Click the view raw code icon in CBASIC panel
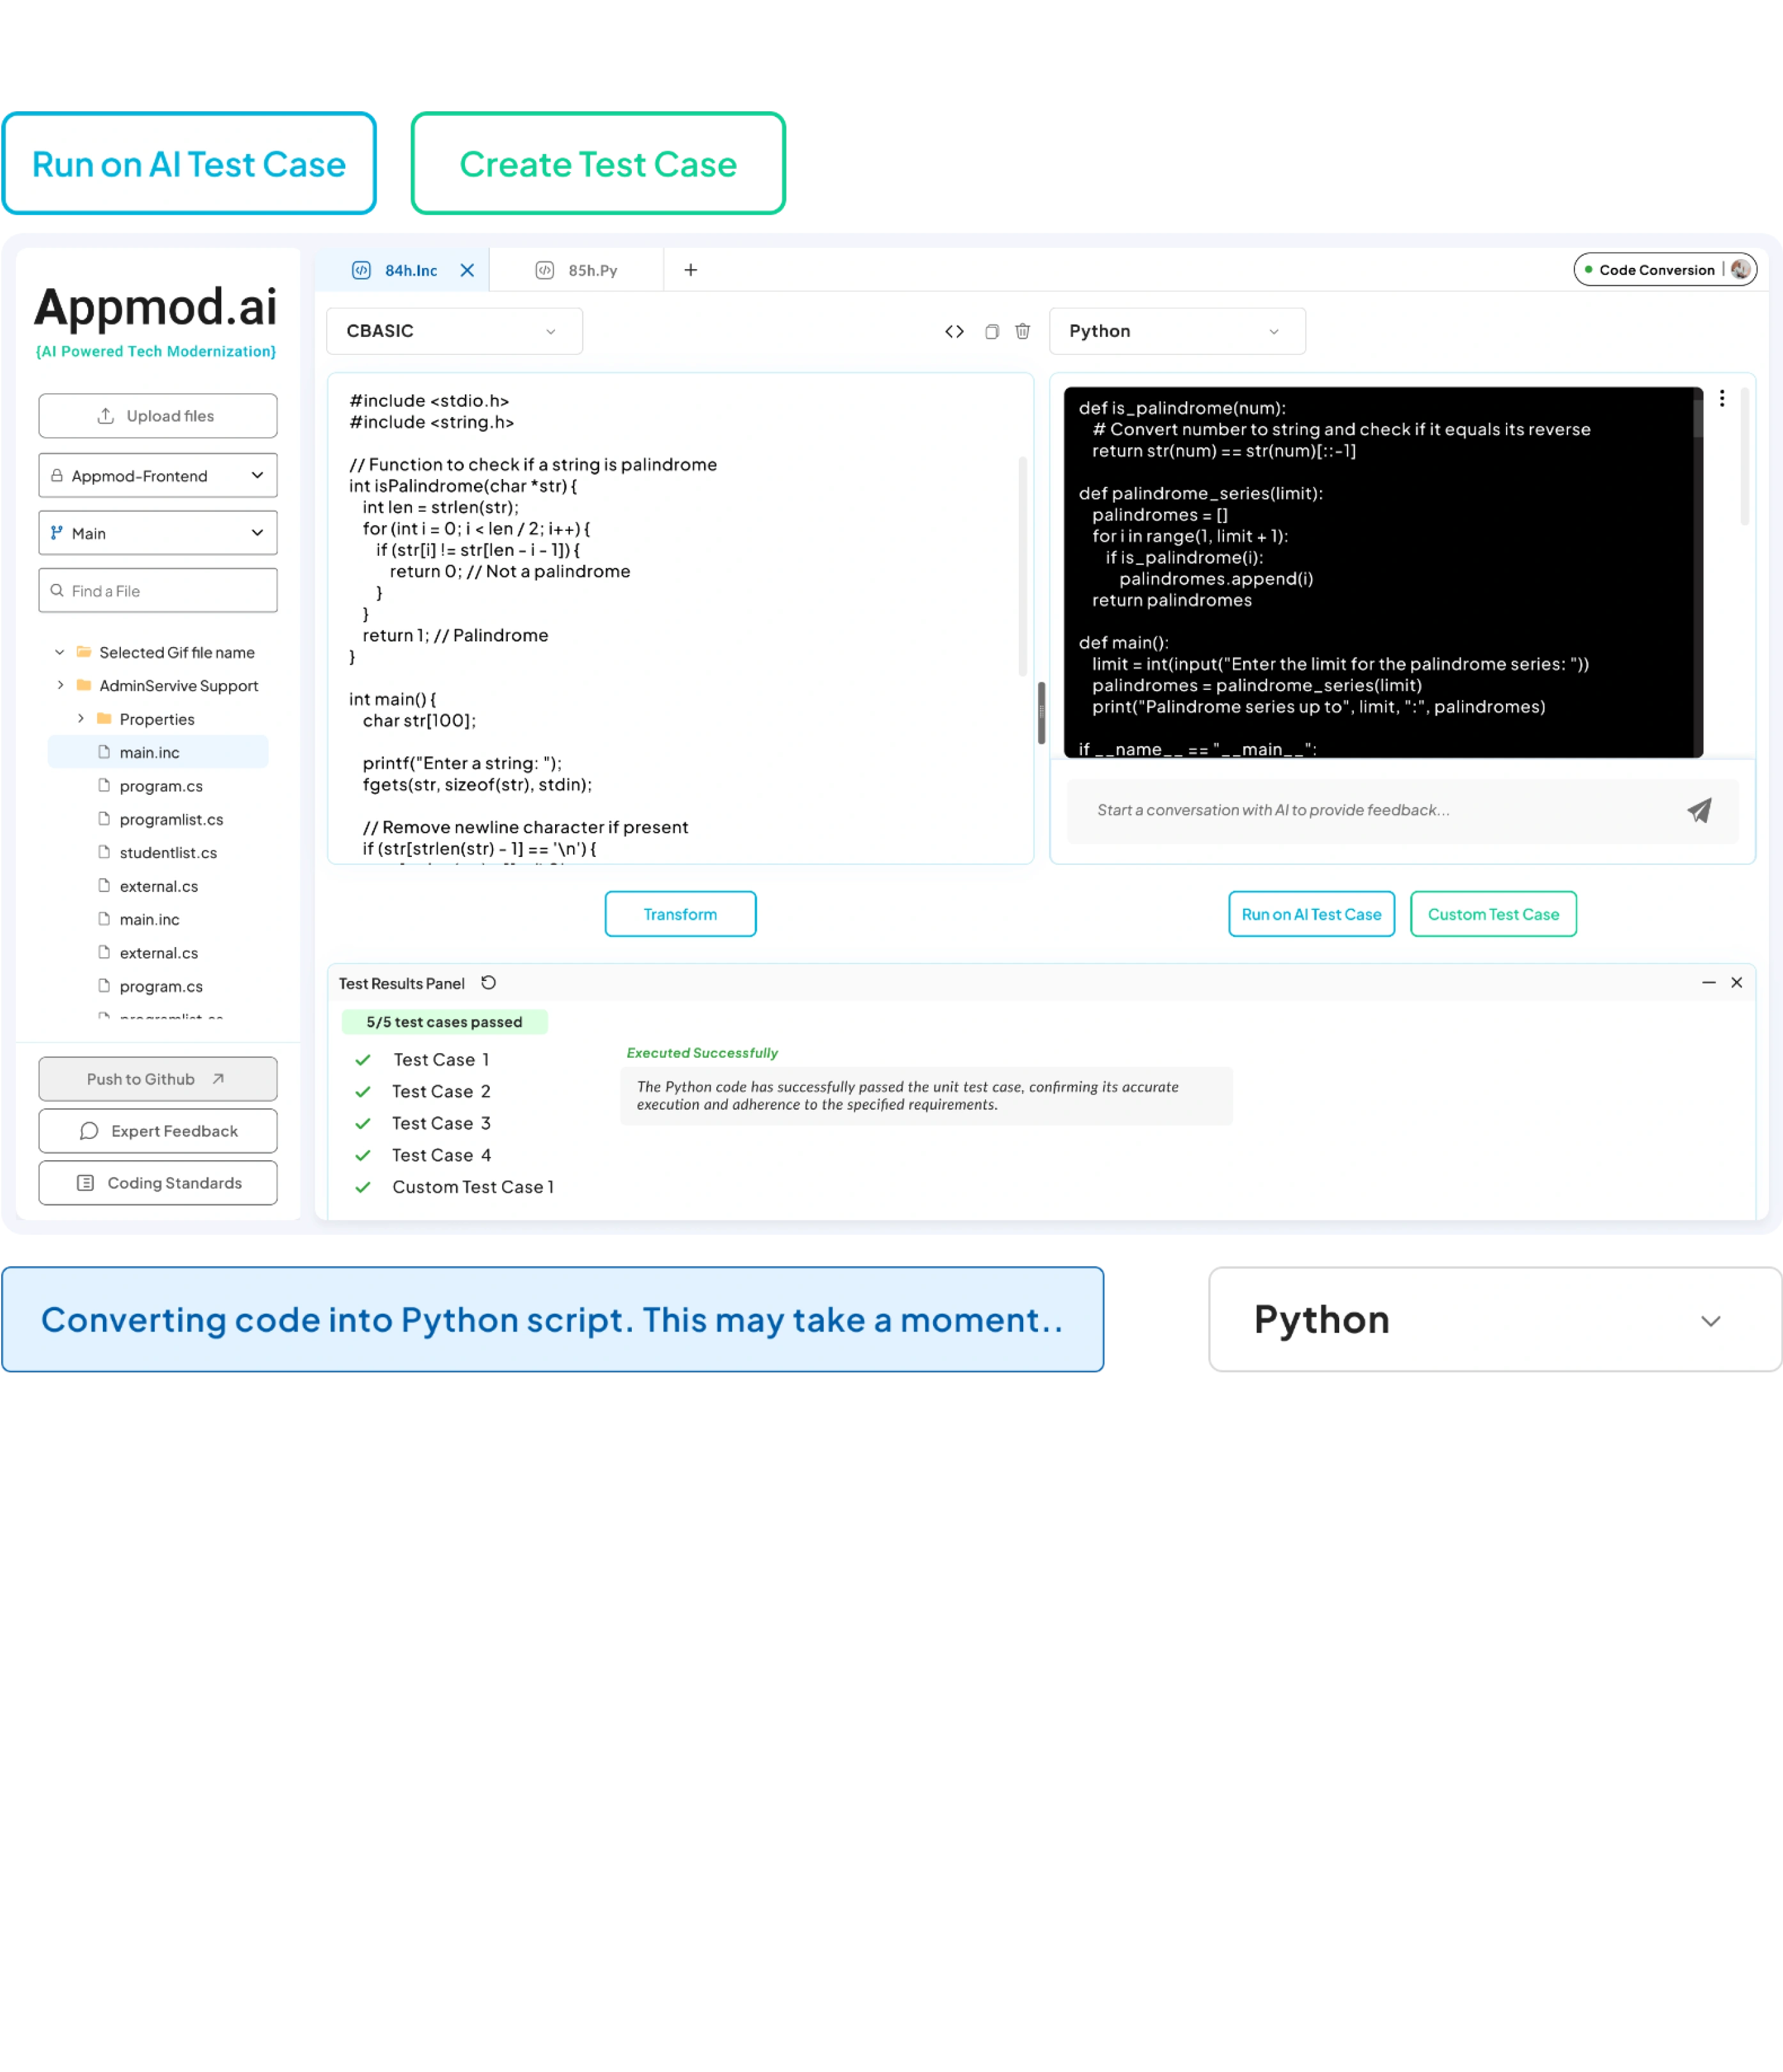 tap(952, 331)
